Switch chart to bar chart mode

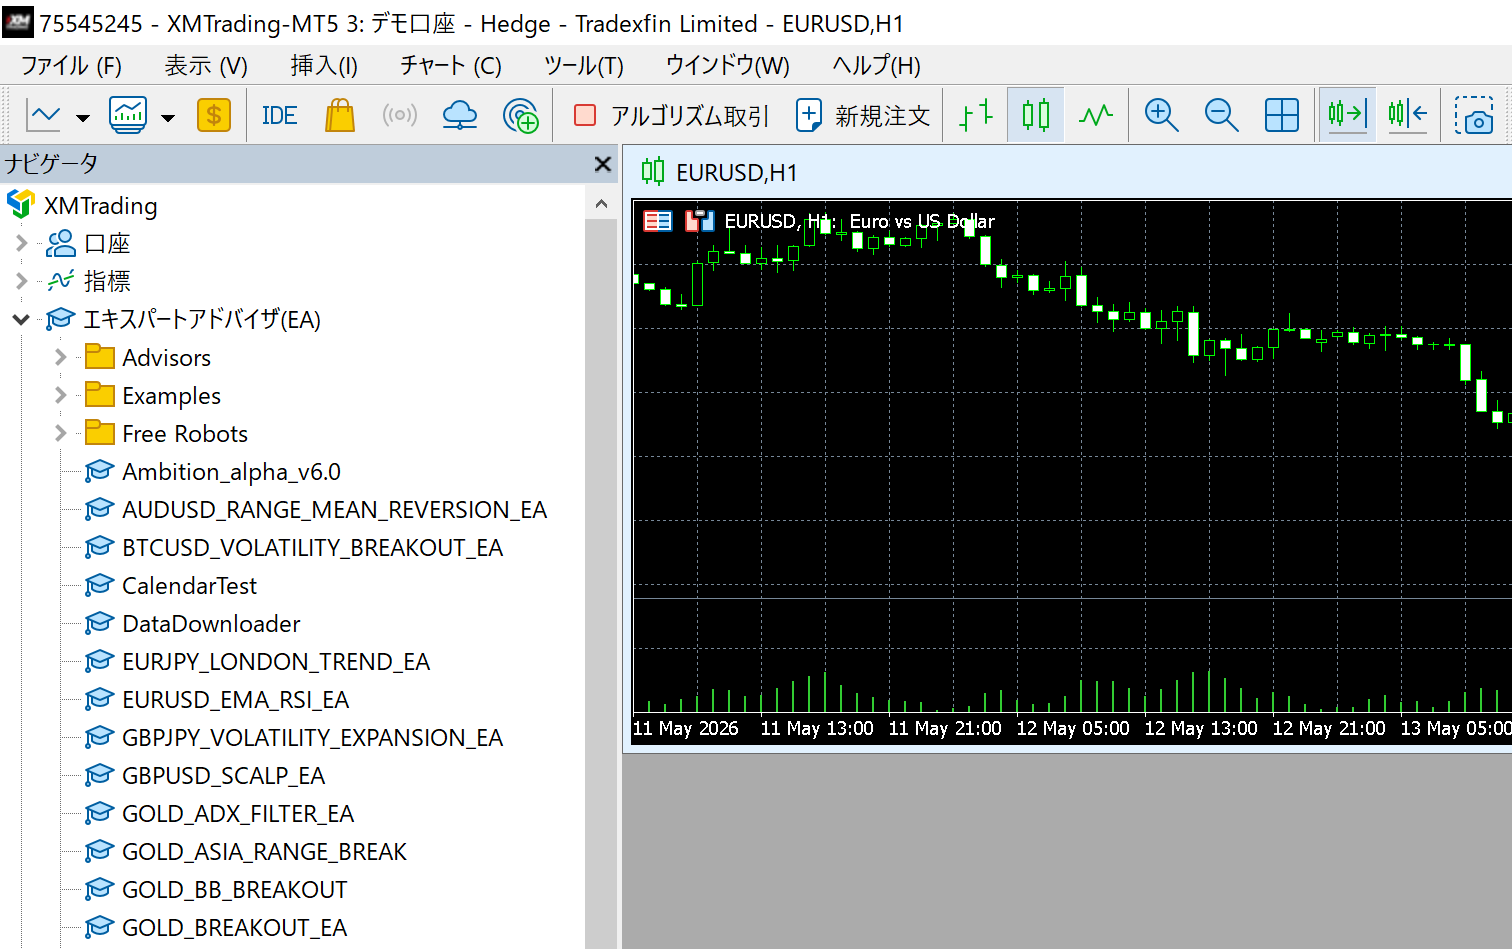(975, 116)
